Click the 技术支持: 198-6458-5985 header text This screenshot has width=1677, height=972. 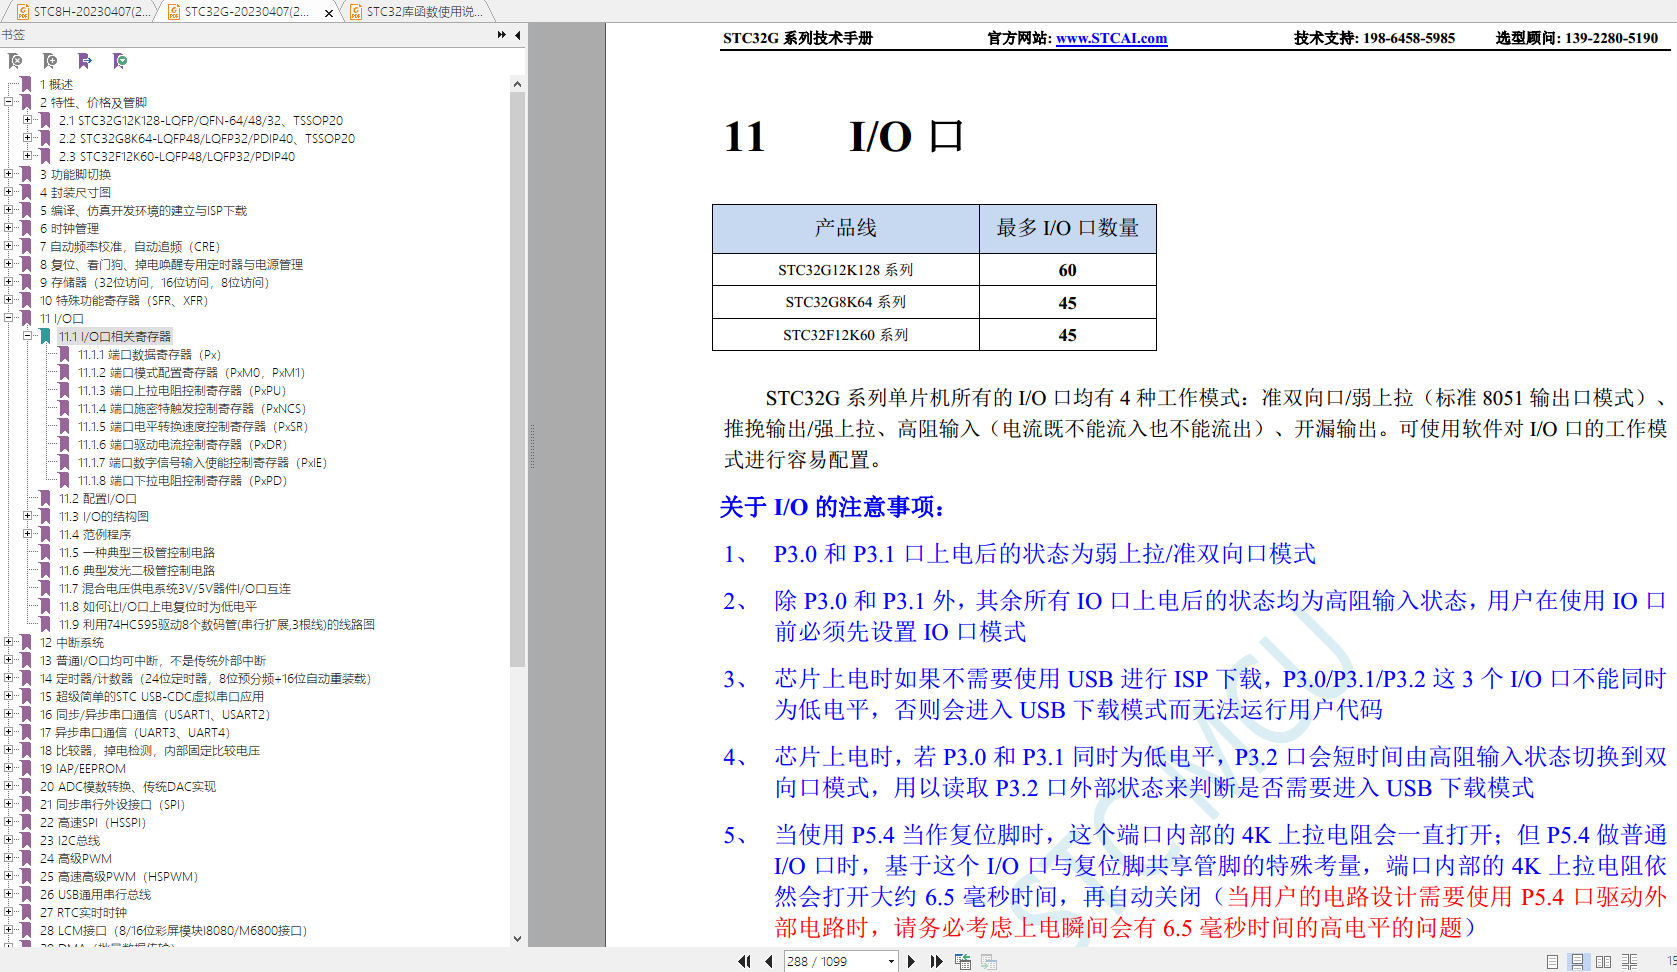1375,38
